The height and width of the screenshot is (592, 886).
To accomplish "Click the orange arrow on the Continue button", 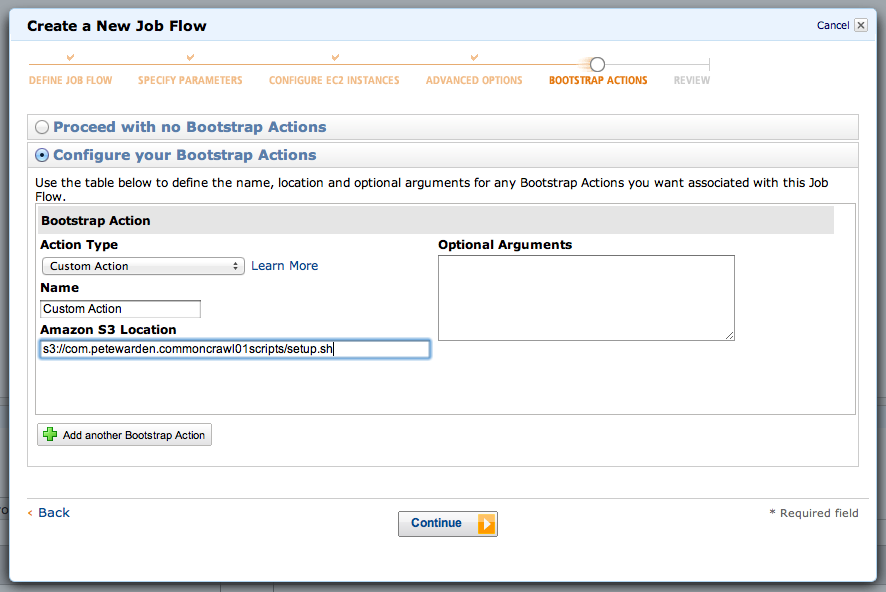I will (486, 524).
